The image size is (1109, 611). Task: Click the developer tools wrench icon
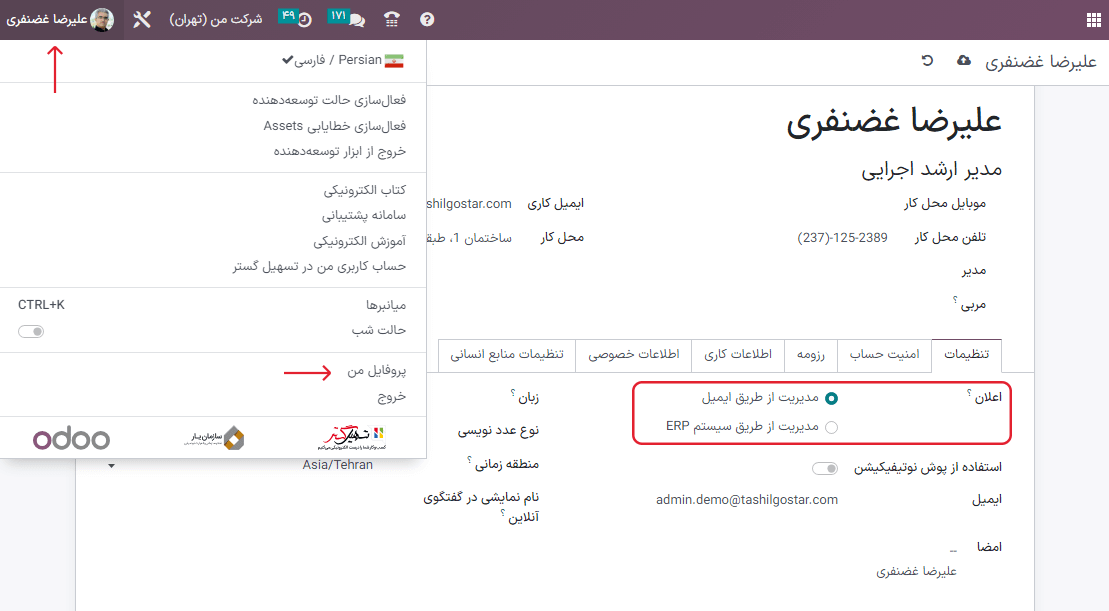coord(142,18)
